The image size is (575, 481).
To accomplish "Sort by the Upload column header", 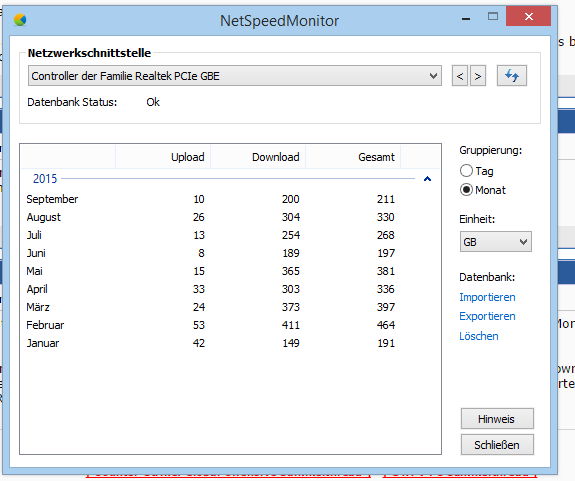I will pyautogui.click(x=163, y=157).
